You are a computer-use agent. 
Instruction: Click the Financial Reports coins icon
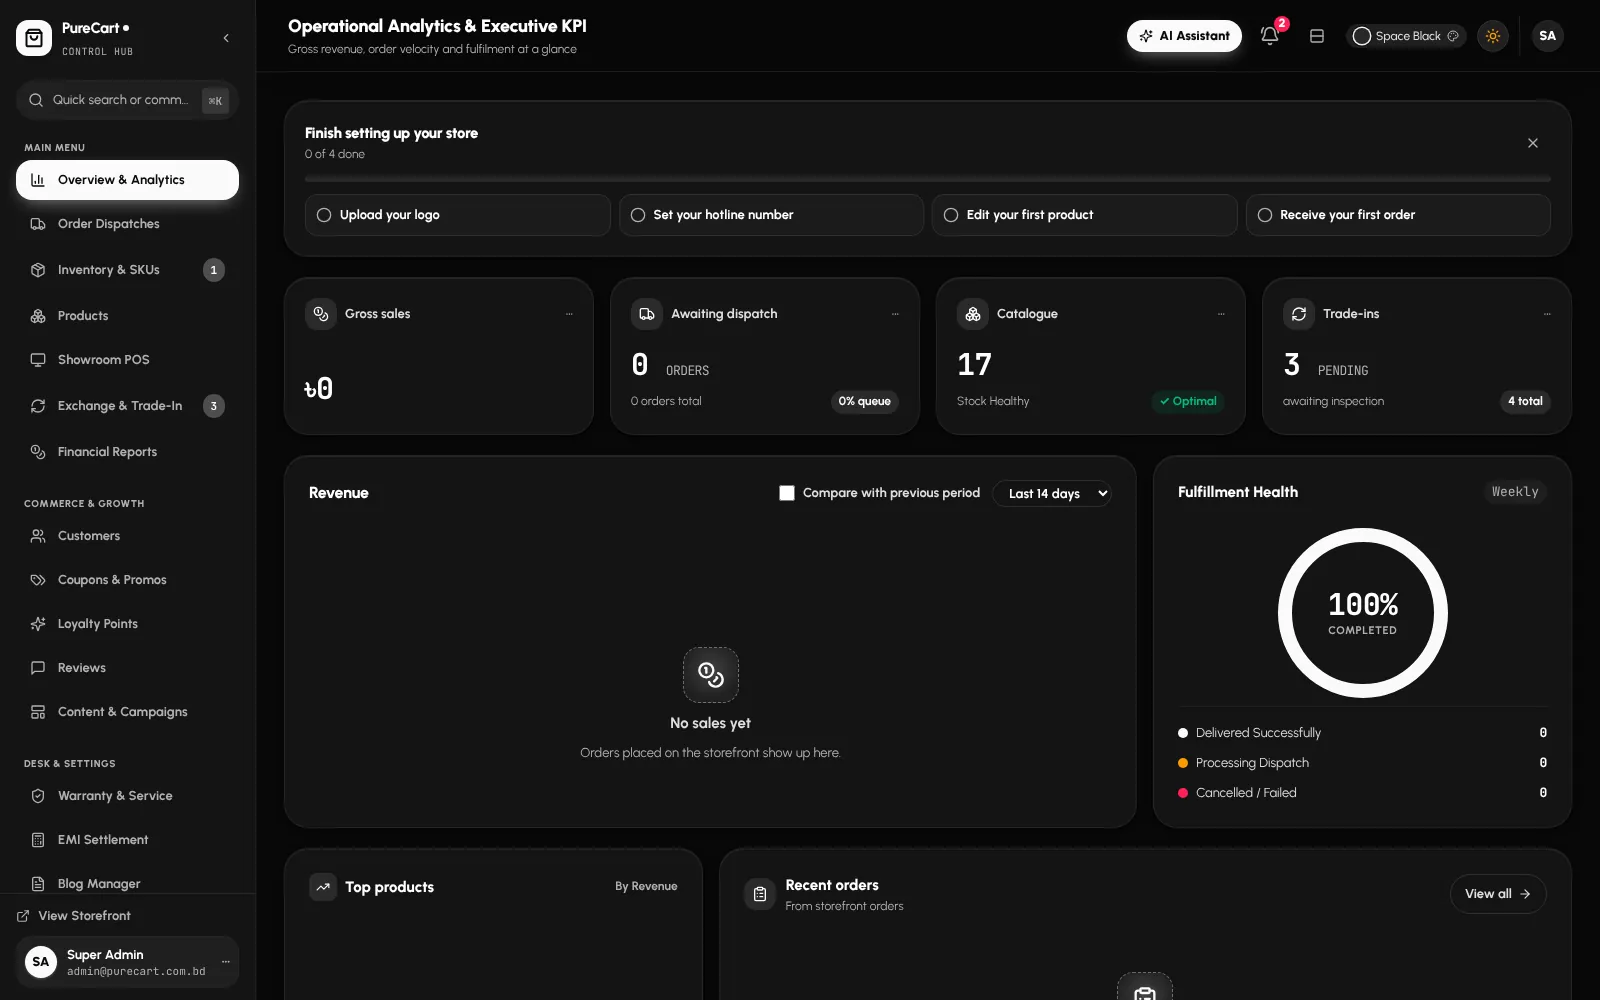[38, 452]
